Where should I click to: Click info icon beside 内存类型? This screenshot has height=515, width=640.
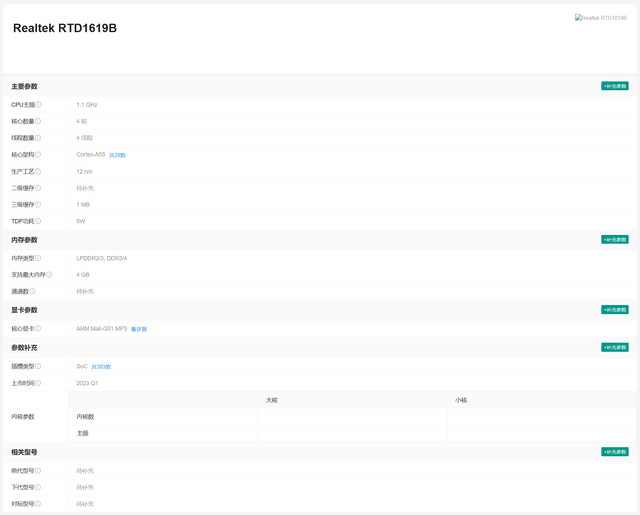click(38, 258)
